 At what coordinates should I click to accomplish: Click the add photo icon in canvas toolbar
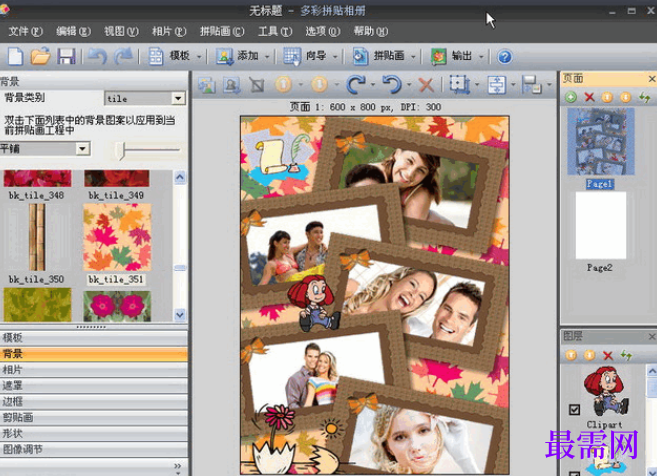(x=231, y=85)
